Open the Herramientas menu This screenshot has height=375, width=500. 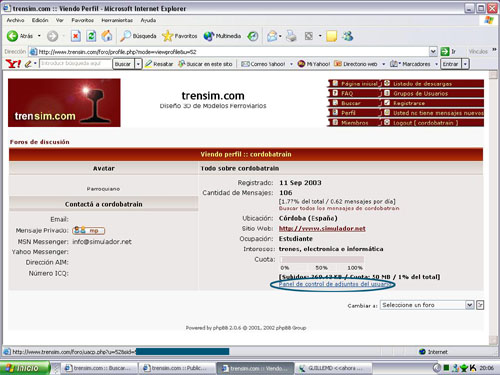click(117, 20)
